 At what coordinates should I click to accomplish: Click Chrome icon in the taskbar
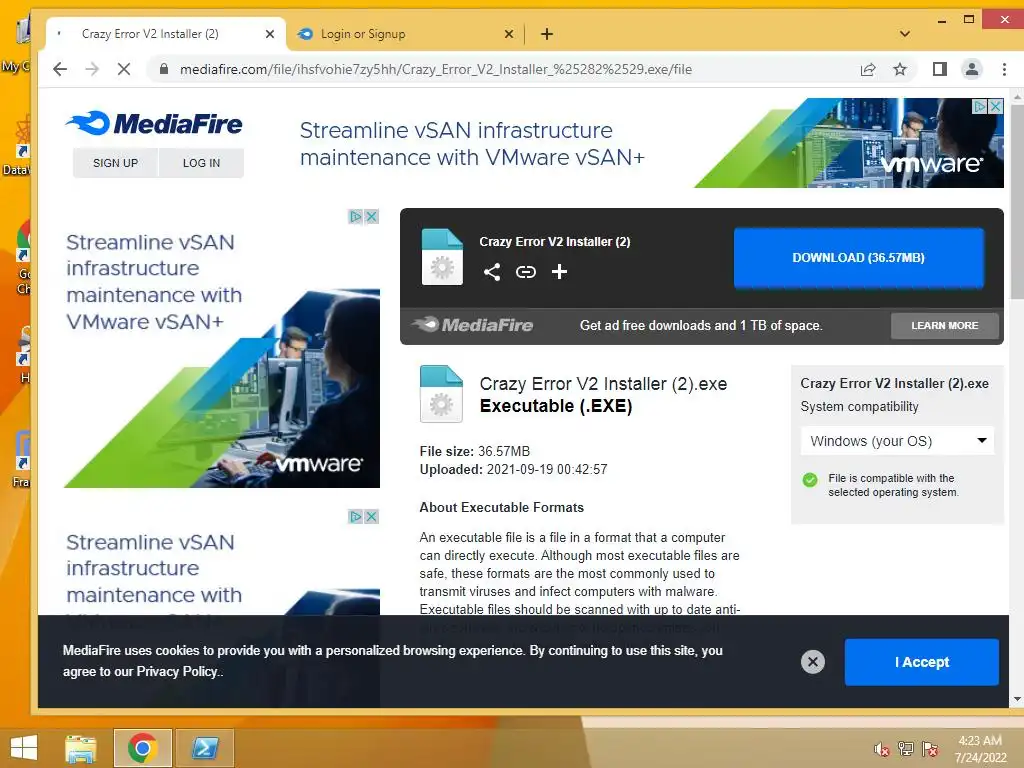click(x=142, y=748)
